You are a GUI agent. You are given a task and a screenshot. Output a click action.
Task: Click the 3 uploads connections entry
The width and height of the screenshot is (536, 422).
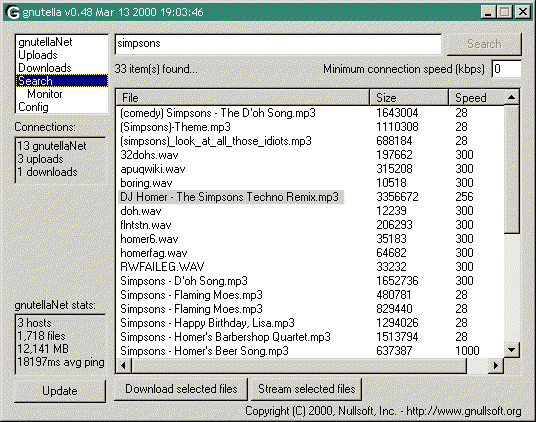coord(40,159)
